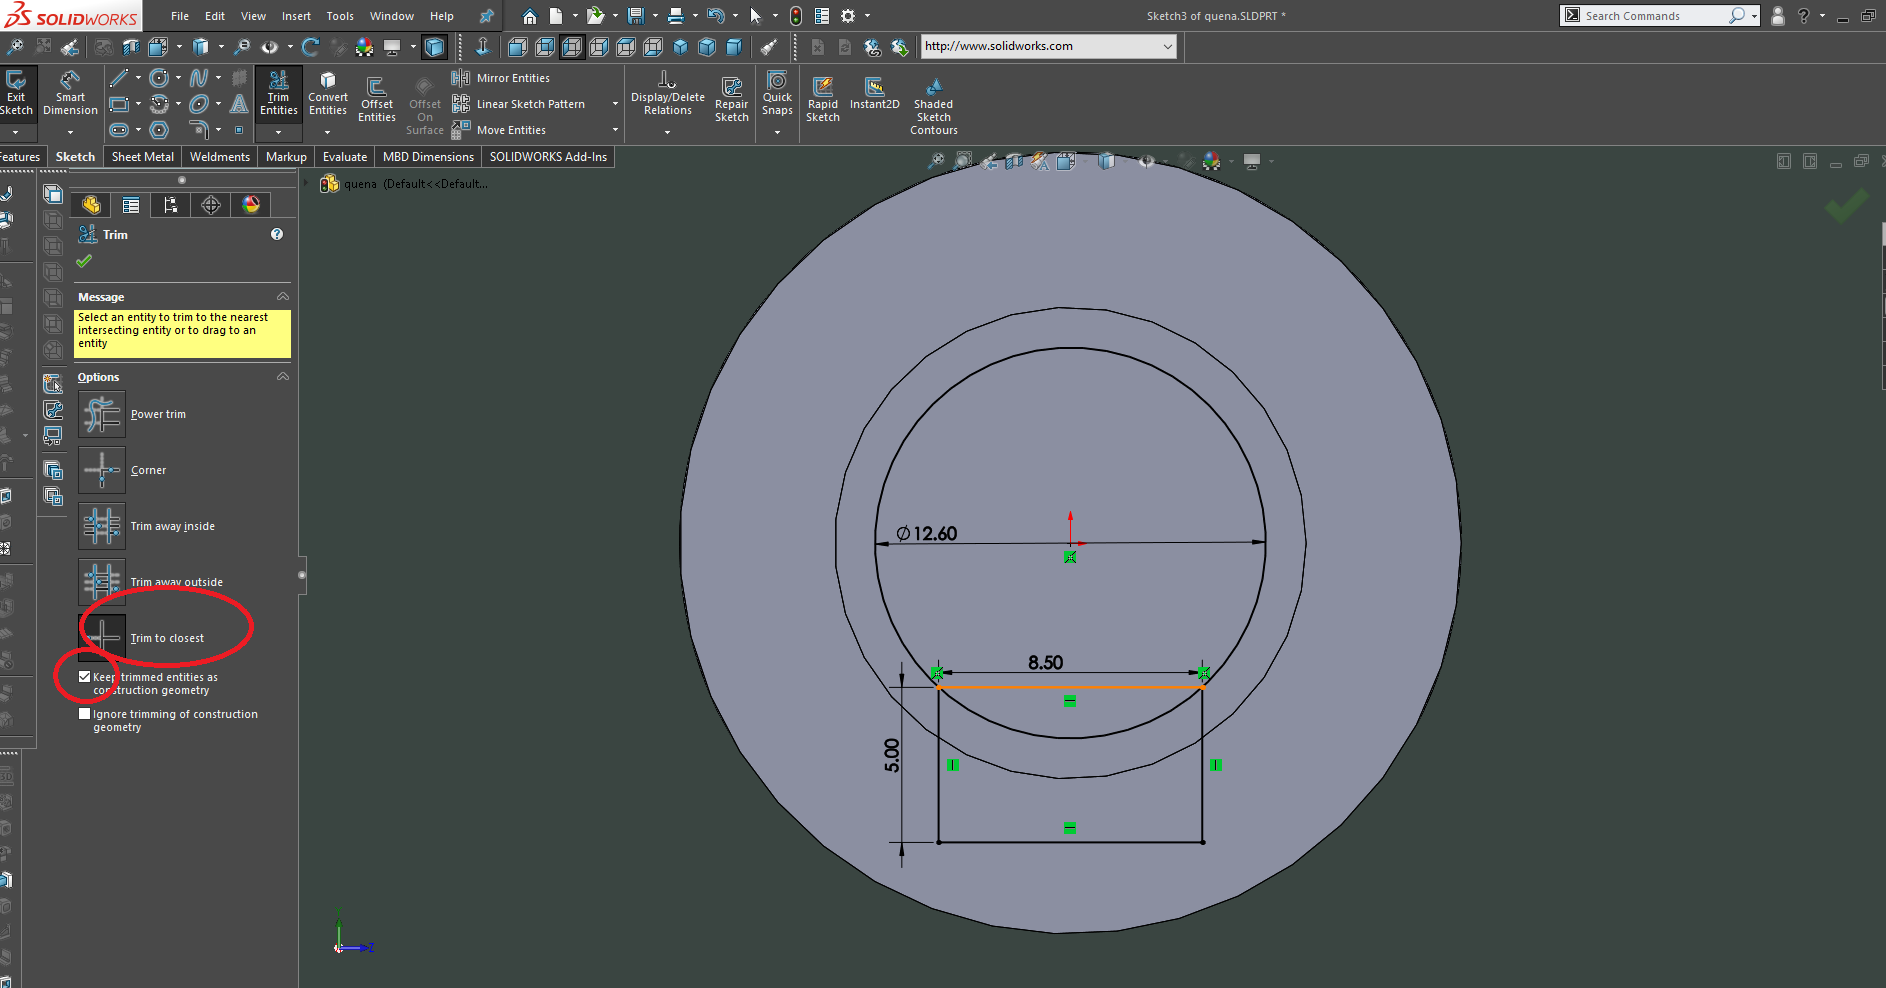Image resolution: width=1886 pixels, height=988 pixels.
Task: Click the Home icon
Action: point(530,16)
